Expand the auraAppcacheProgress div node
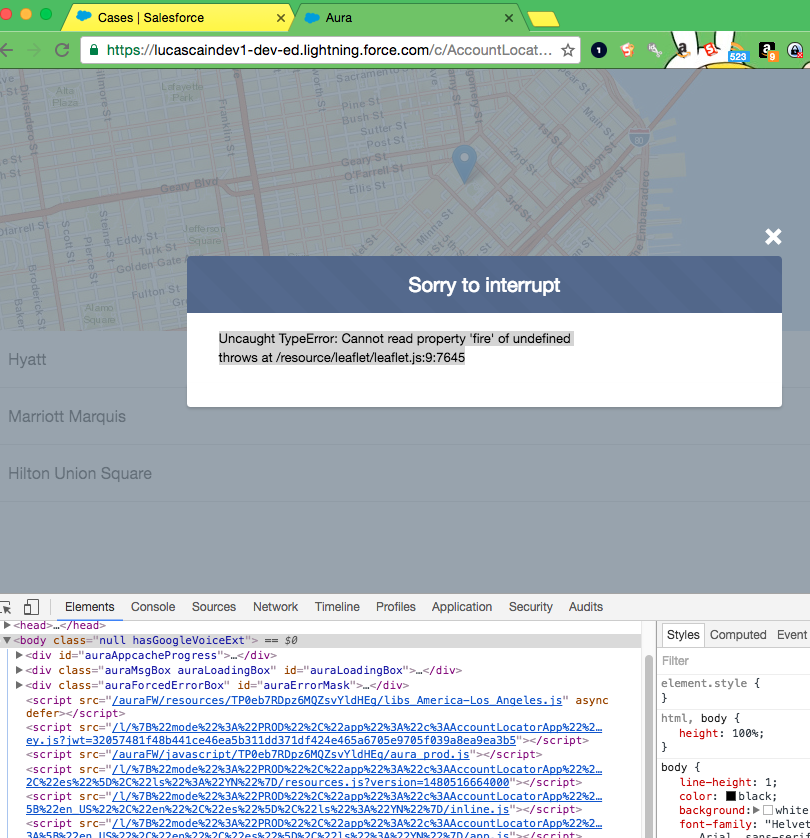The image size is (810, 838). [19, 655]
